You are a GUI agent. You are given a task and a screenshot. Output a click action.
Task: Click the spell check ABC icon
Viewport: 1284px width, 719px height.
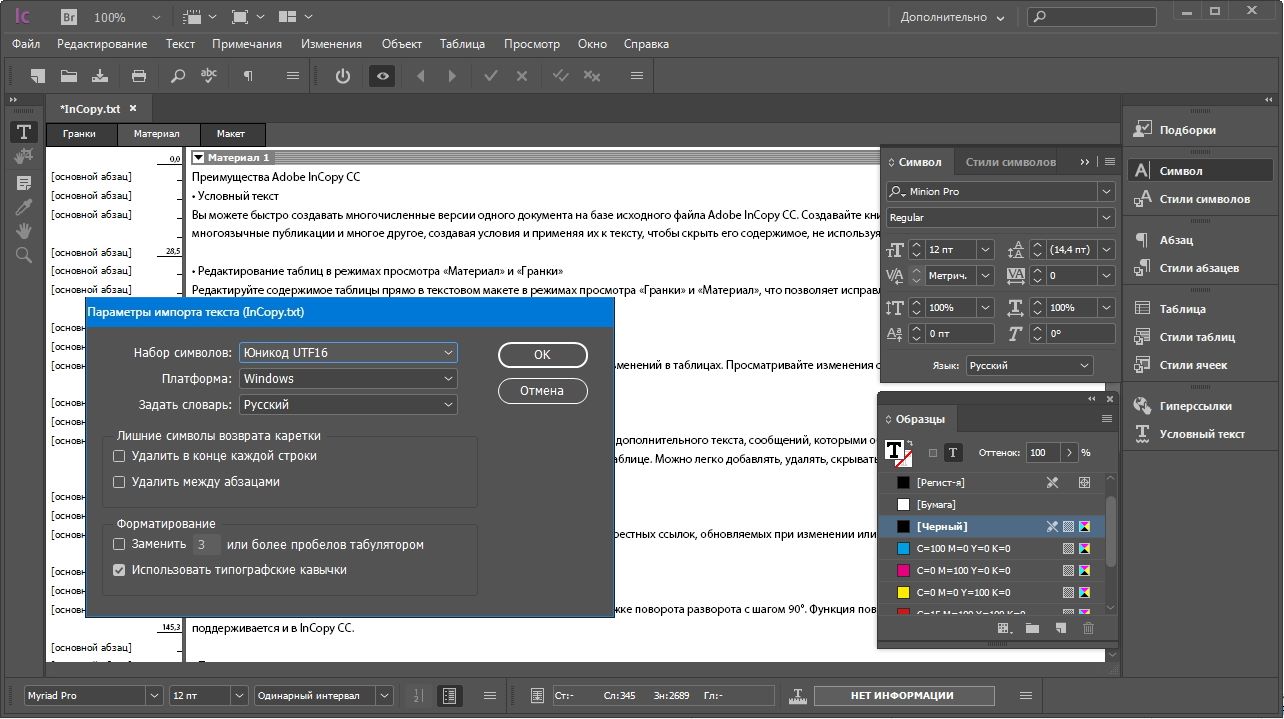(x=209, y=76)
